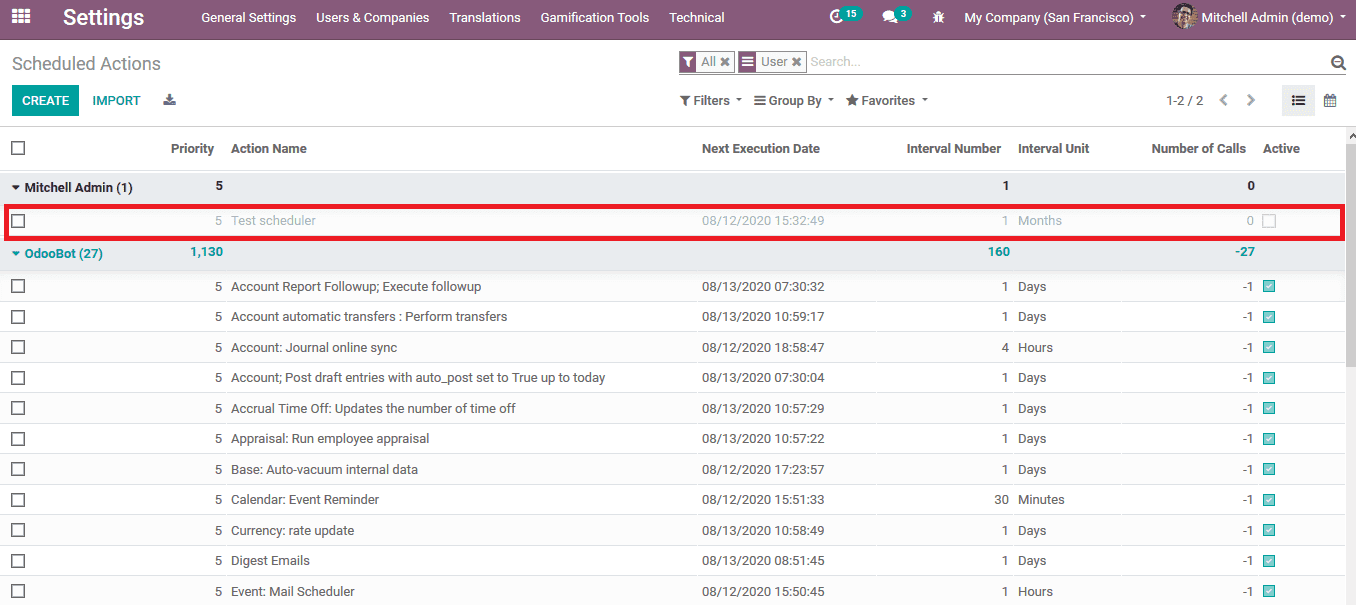
Task: Click the search magnifier icon
Action: pyautogui.click(x=1338, y=62)
